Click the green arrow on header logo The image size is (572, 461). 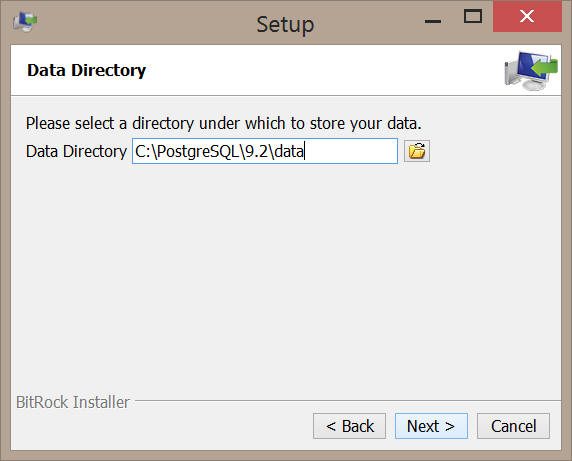544,67
